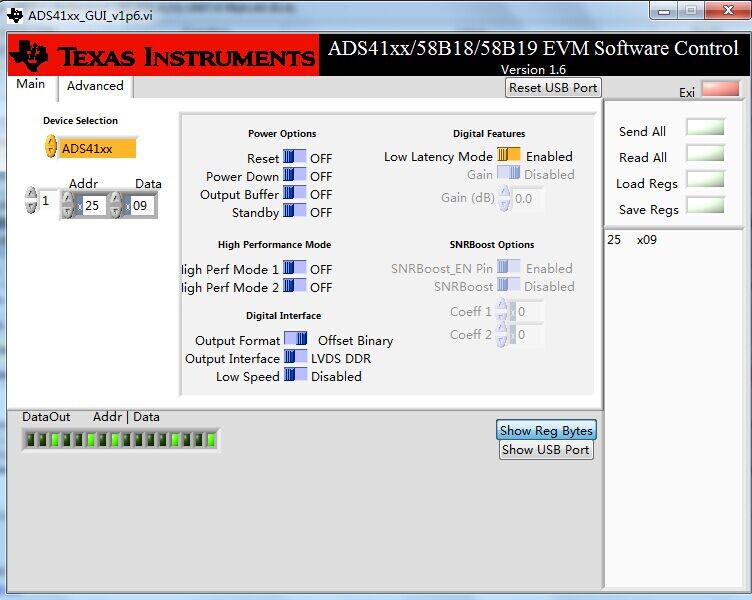
Task: Click the Texas Instruments logo banner
Action: (x=164, y=56)
